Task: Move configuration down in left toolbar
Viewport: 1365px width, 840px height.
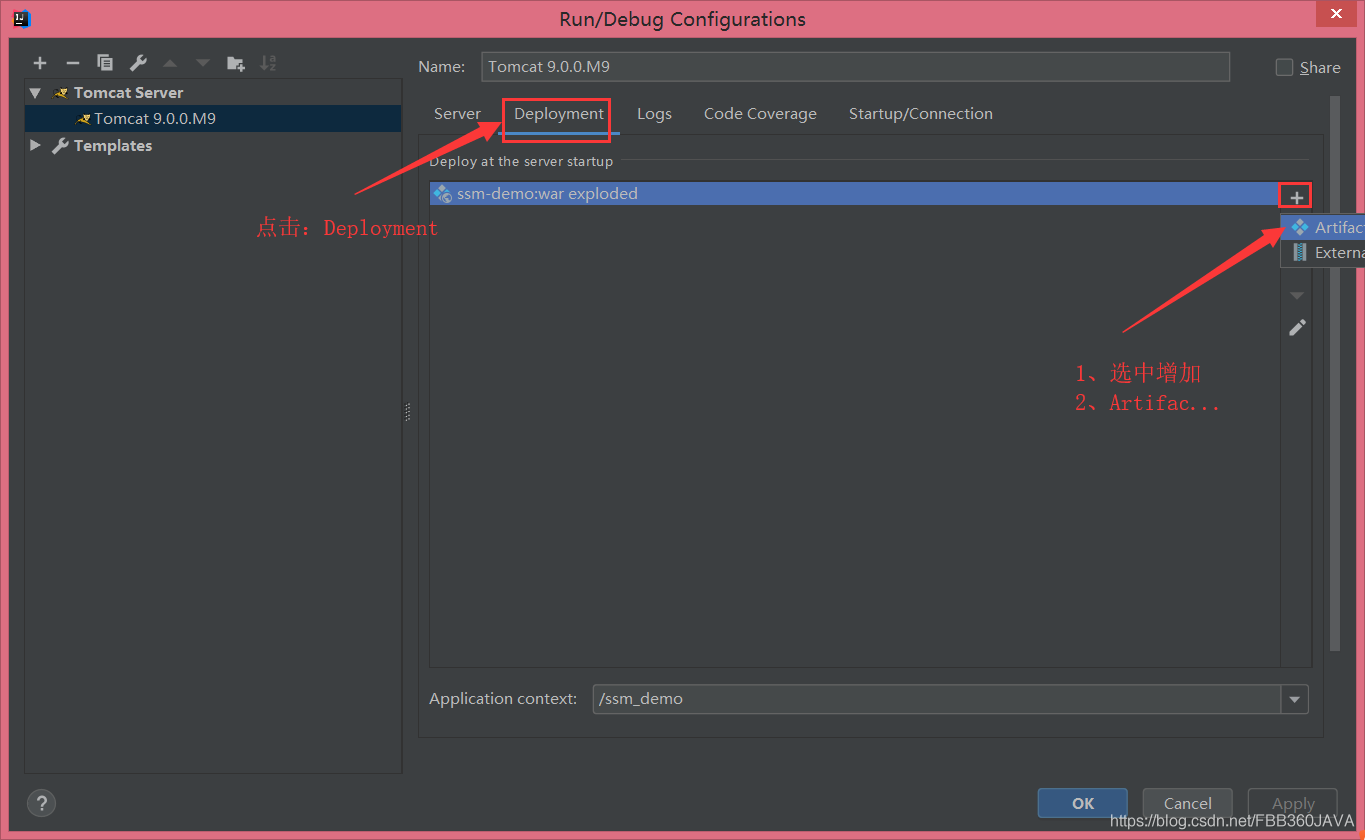Action: (203, 63)
